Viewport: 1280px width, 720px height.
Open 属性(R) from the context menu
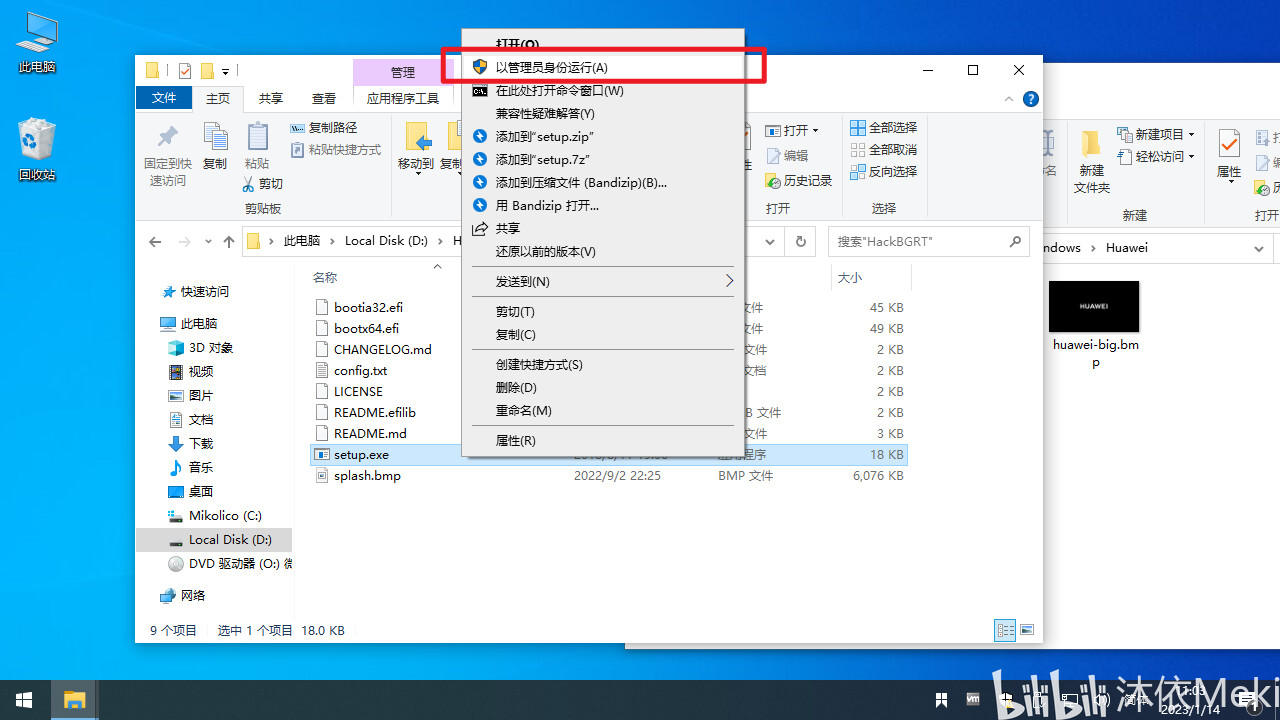603,440
